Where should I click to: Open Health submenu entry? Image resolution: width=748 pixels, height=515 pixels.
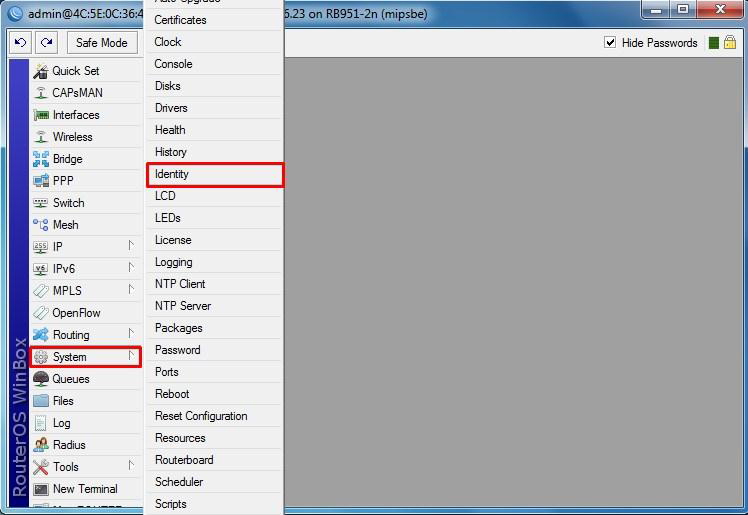point(213,130)
